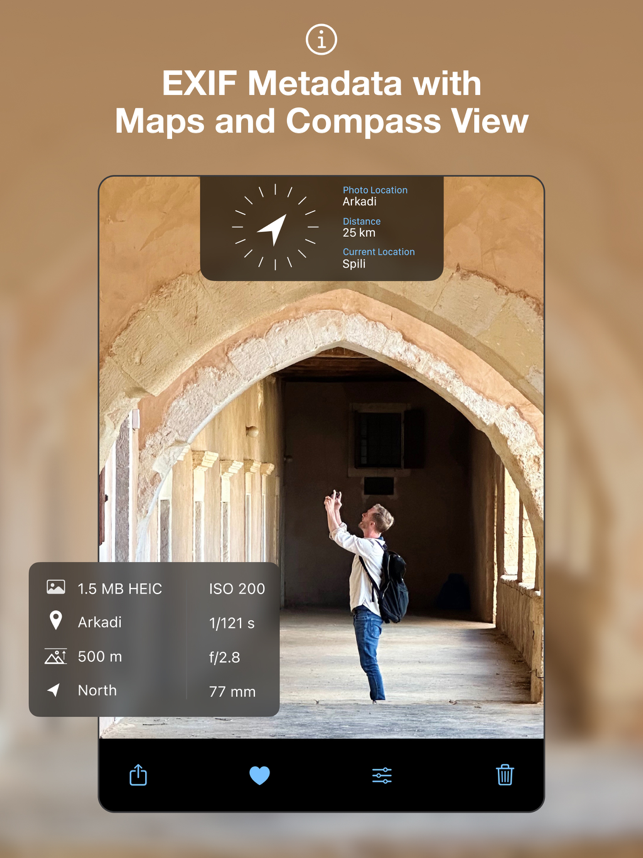Click the "Photo Location" label
The width and height of the screenshot is (643, 858).
[375, 190]
